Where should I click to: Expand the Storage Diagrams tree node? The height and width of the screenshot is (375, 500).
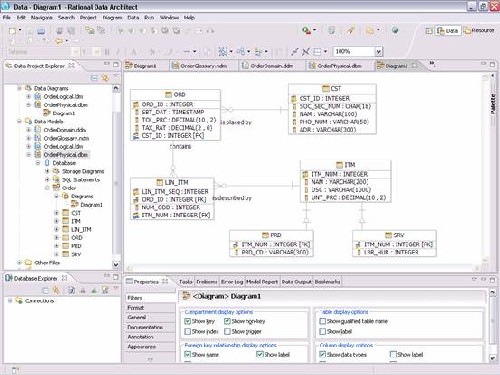point(47,171)
